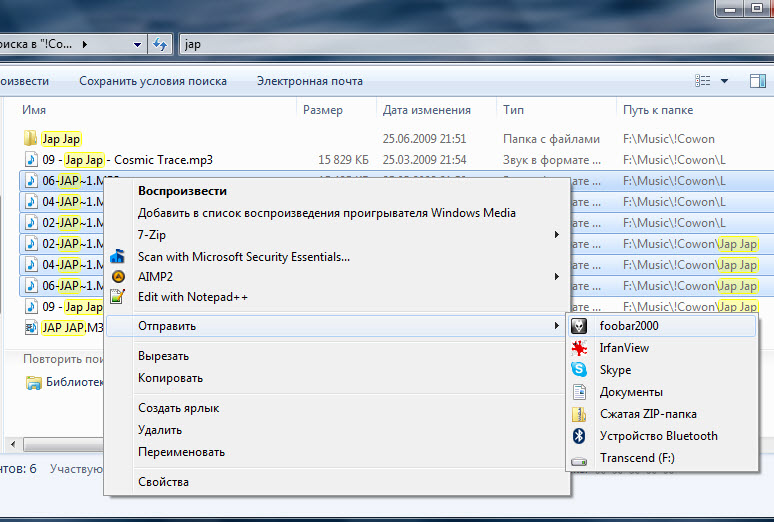Select 09 - Jap Jap - Cosmic Trace.mp3
Screen dimensions: 774x522
pyautogui.click(x=127, y=160)
